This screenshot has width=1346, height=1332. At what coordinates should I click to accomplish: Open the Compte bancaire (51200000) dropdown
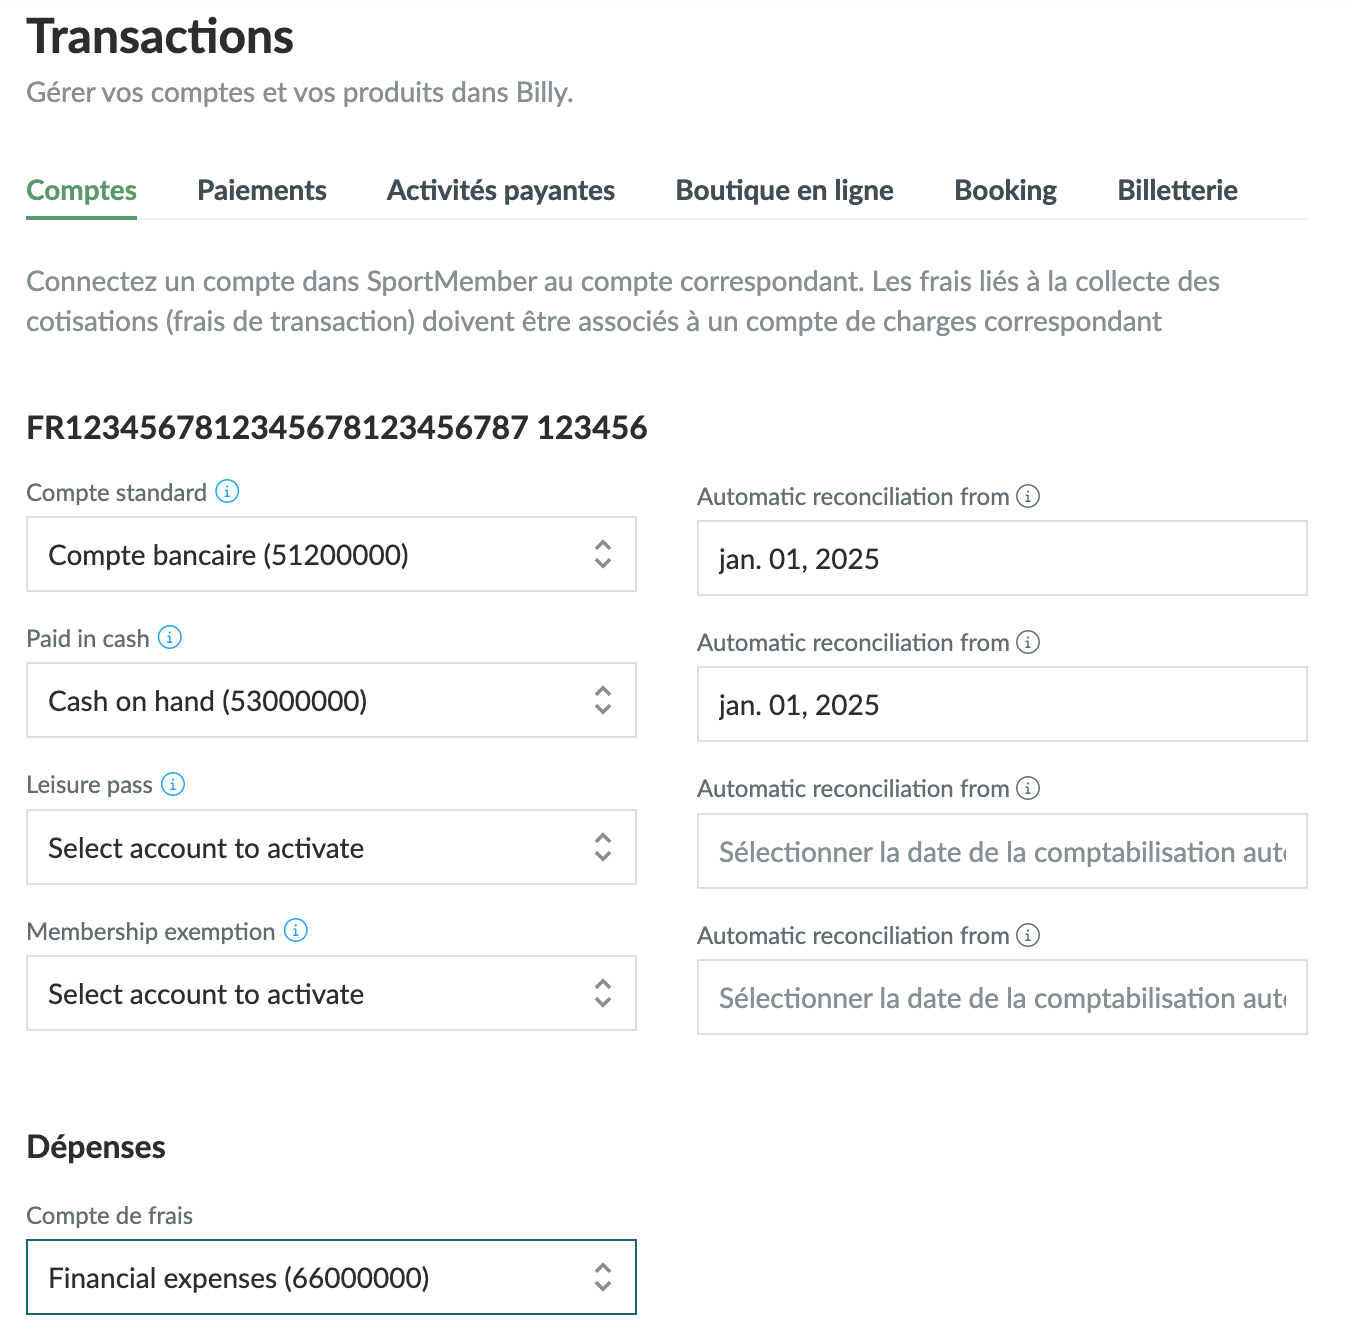tap(331, 555)
